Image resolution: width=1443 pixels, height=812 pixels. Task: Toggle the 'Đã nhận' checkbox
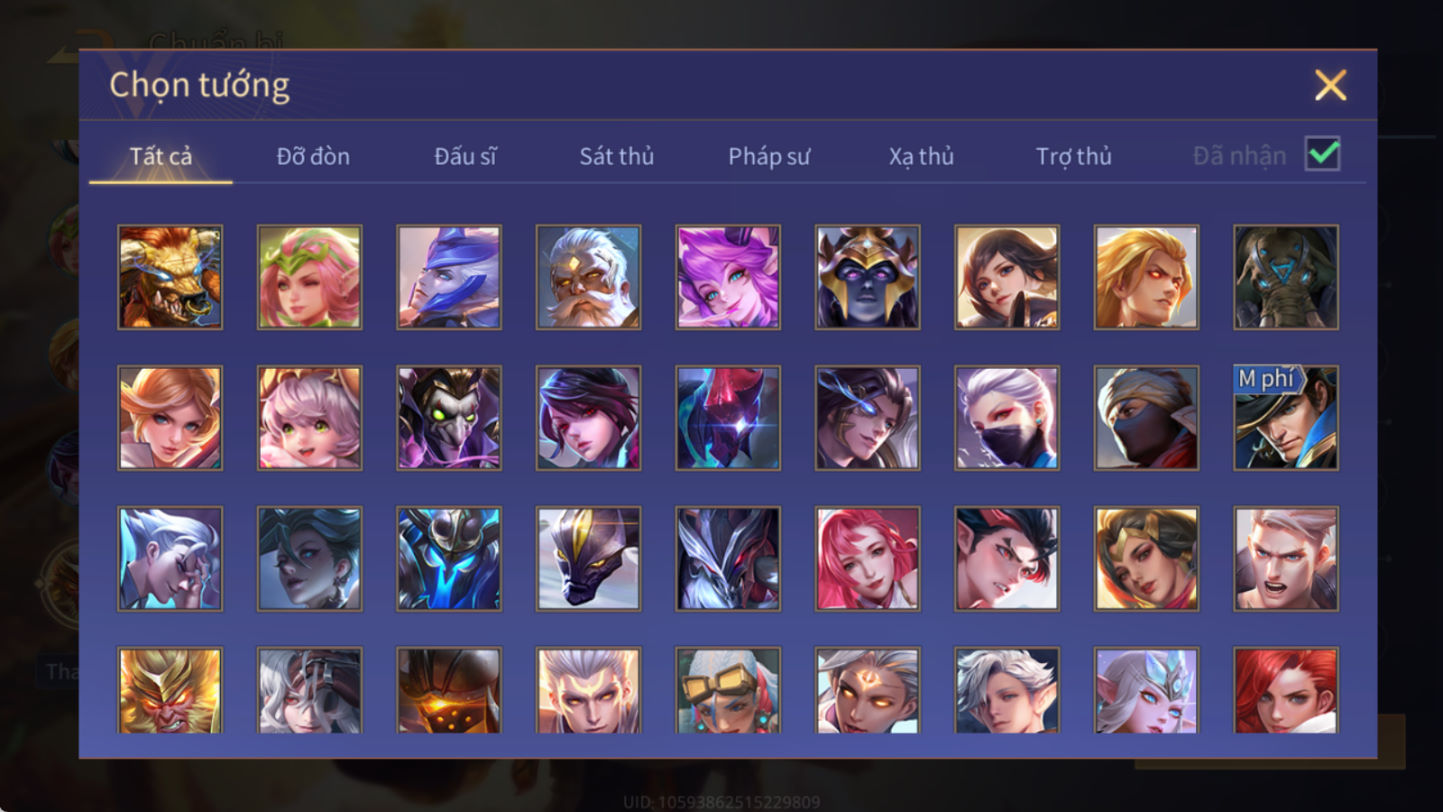point(1323,154)
